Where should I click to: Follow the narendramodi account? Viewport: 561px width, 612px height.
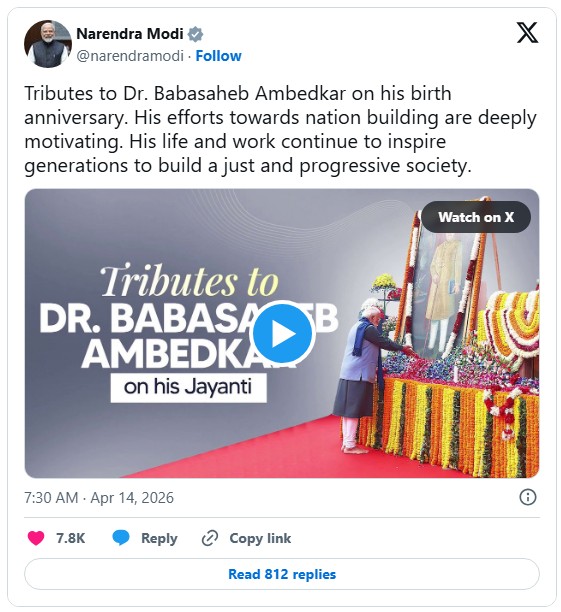point(218,56)
